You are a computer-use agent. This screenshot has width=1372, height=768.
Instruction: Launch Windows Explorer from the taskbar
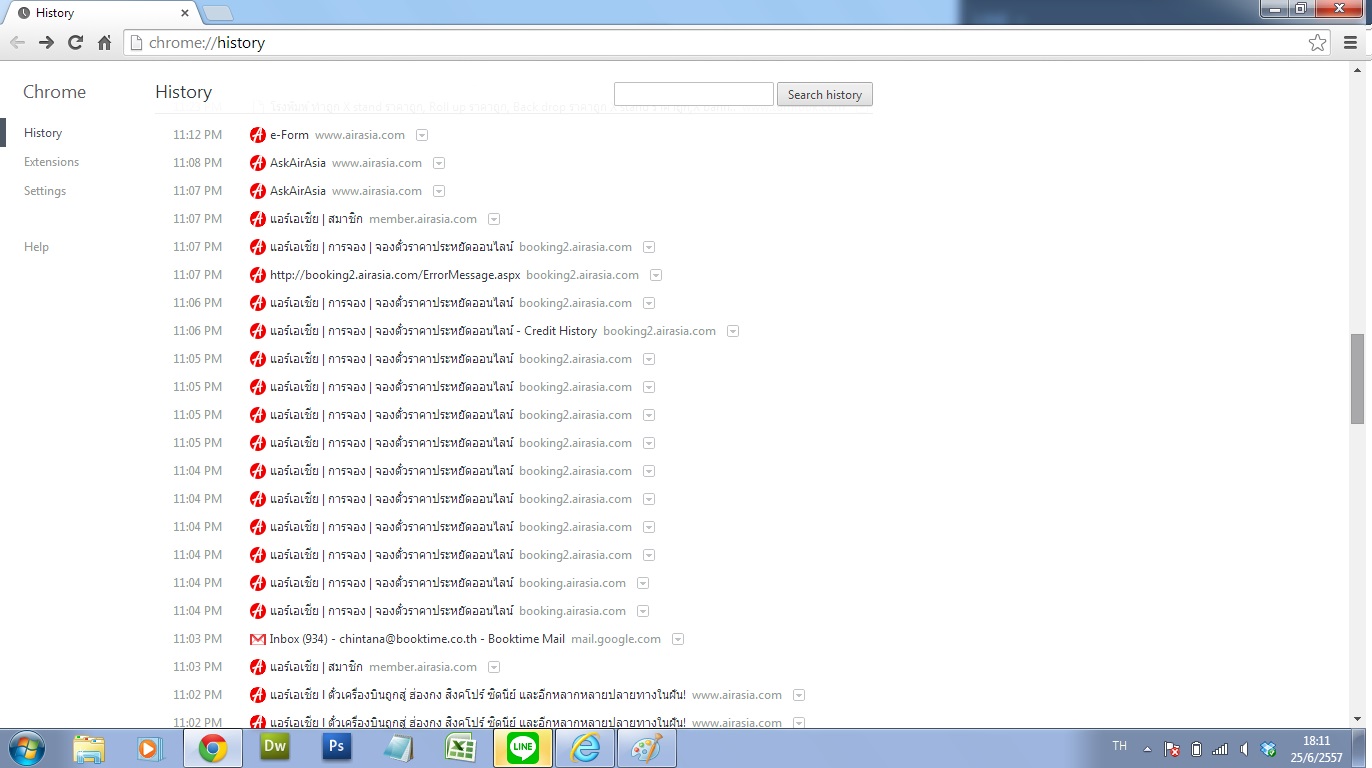pos(89,748)
